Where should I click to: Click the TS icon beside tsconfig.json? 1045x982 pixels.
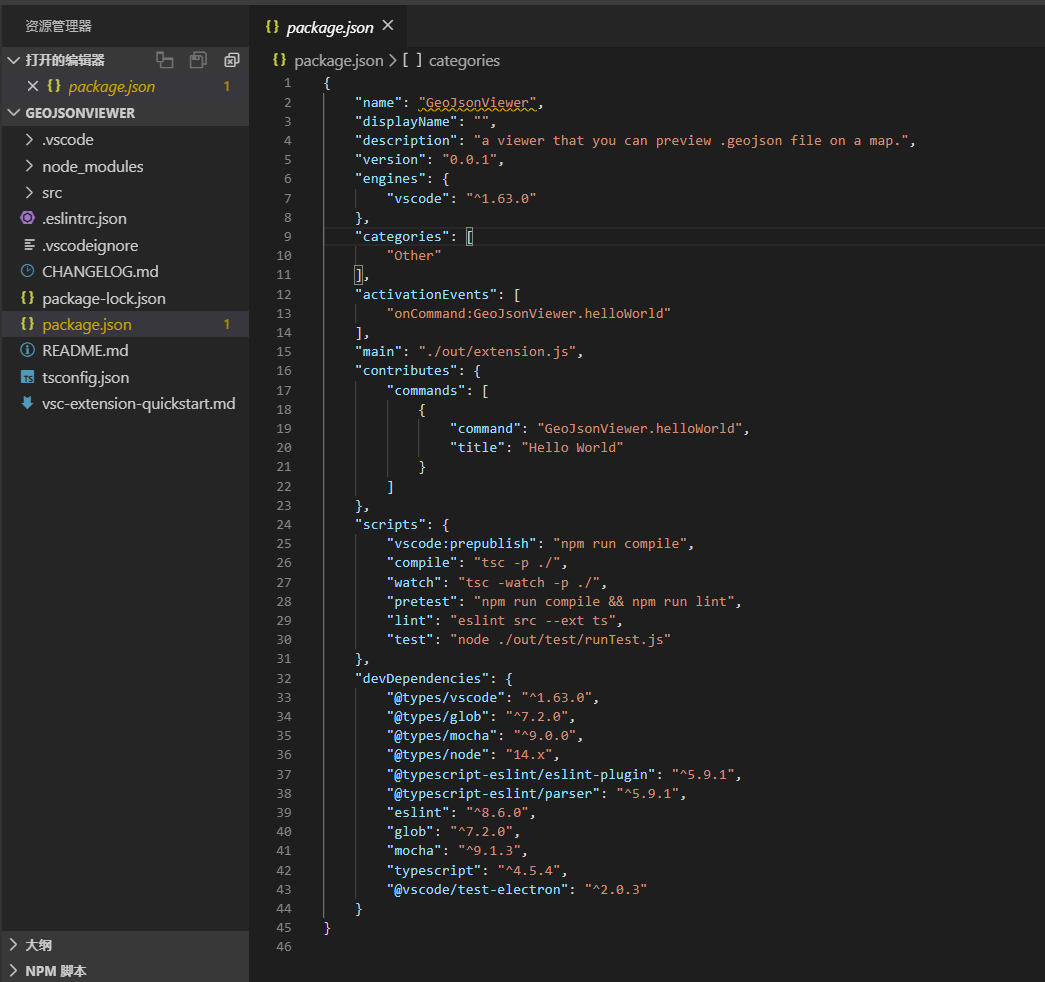(x=27, y=378)
